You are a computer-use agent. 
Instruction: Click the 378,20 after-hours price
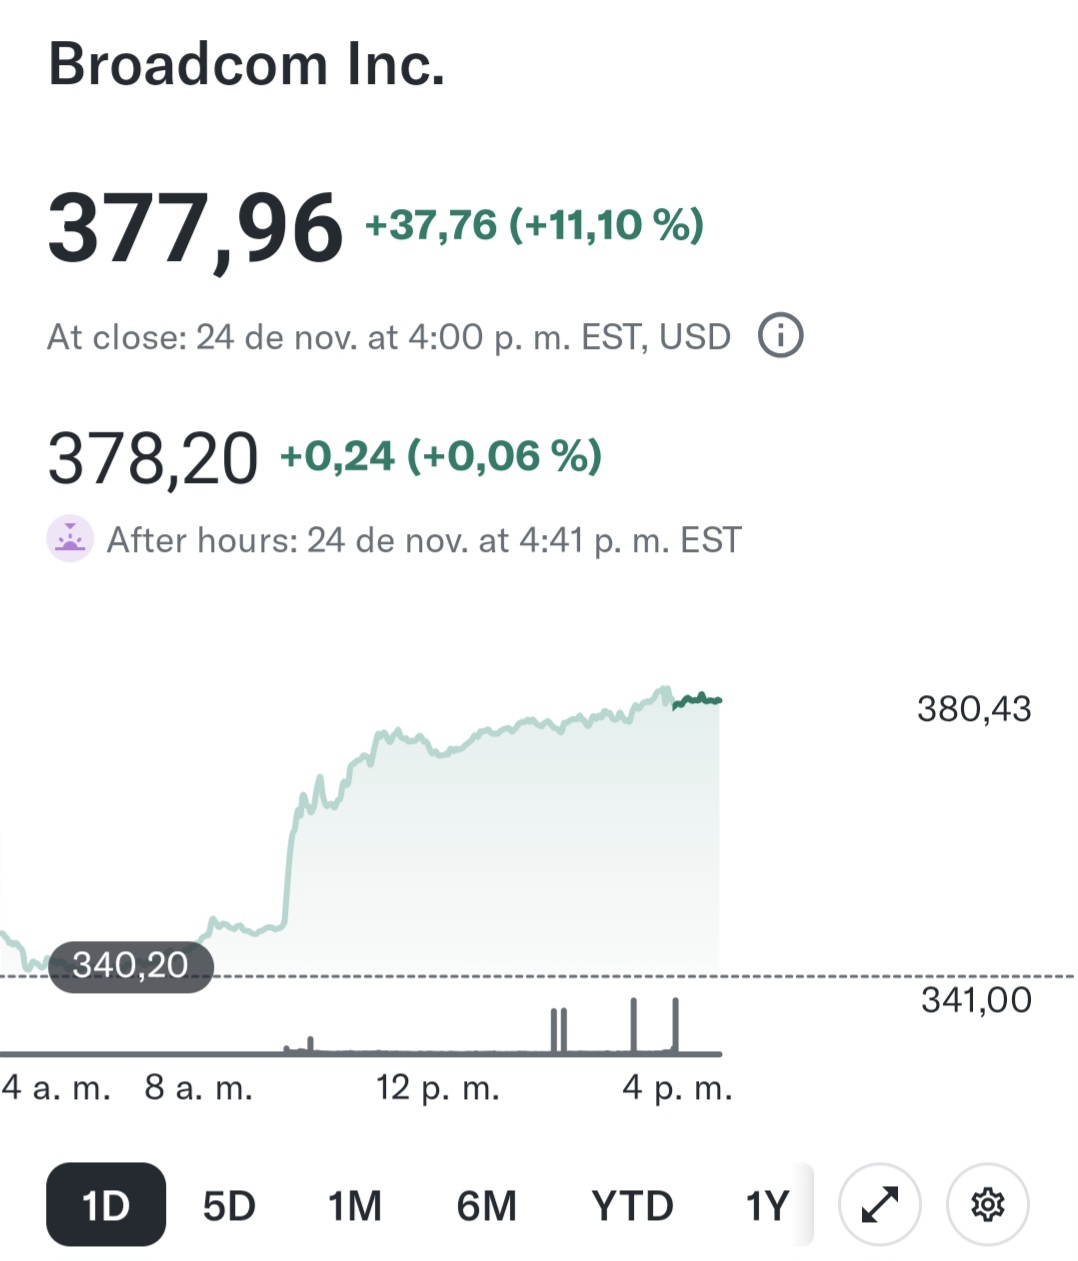pyautogui.click(x=153, y=458)
